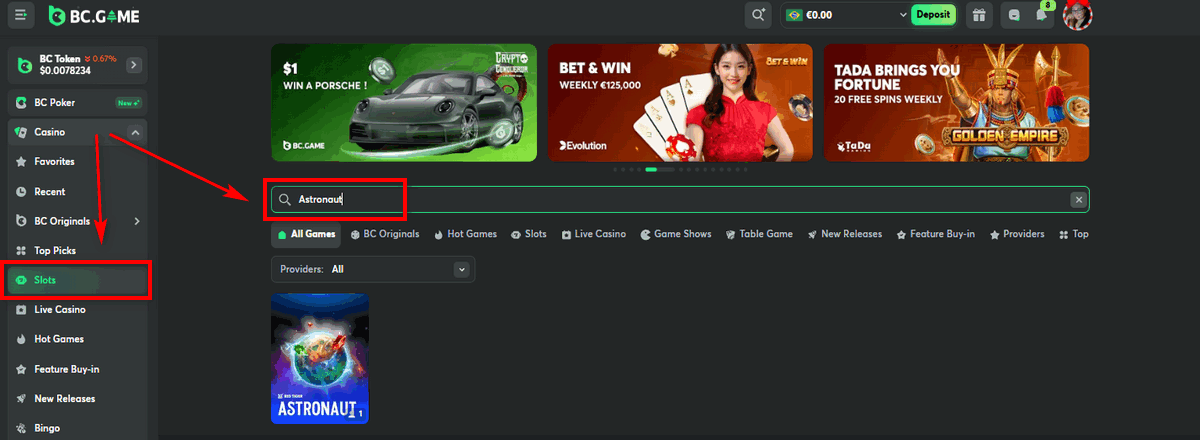
Task: Open the Providers filter dropdown
Action: tap(461, 269)
